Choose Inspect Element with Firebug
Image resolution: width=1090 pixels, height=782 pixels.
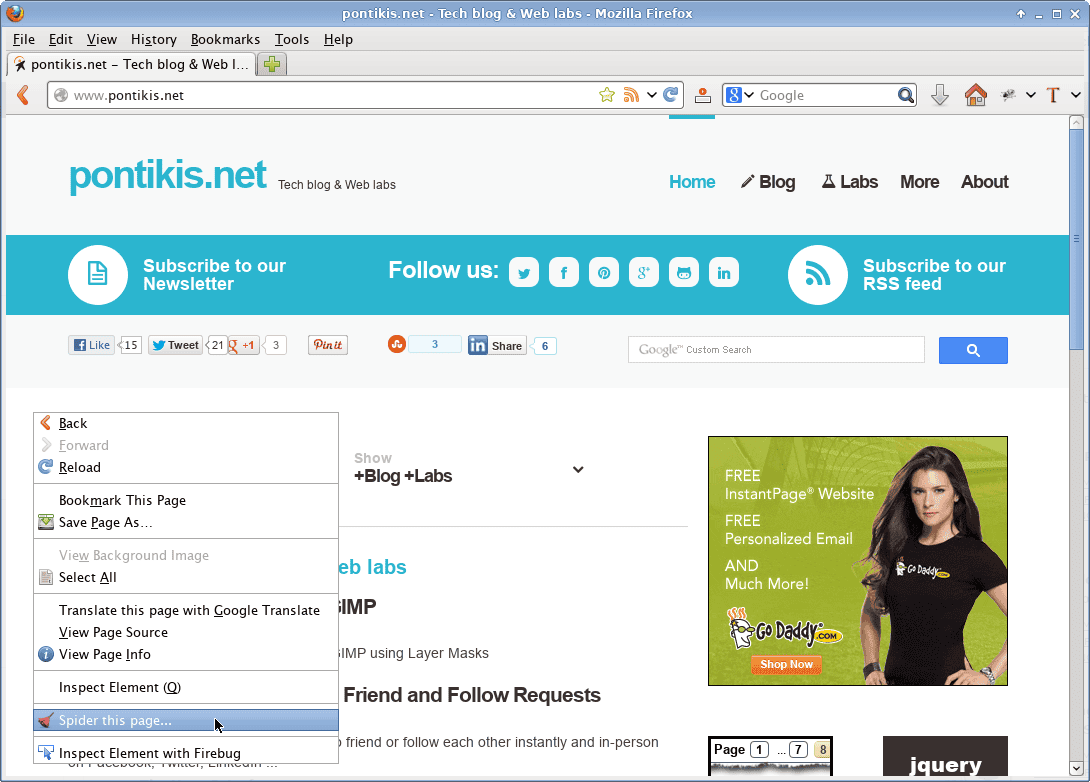pyautogui.click(x=186, y=753)
